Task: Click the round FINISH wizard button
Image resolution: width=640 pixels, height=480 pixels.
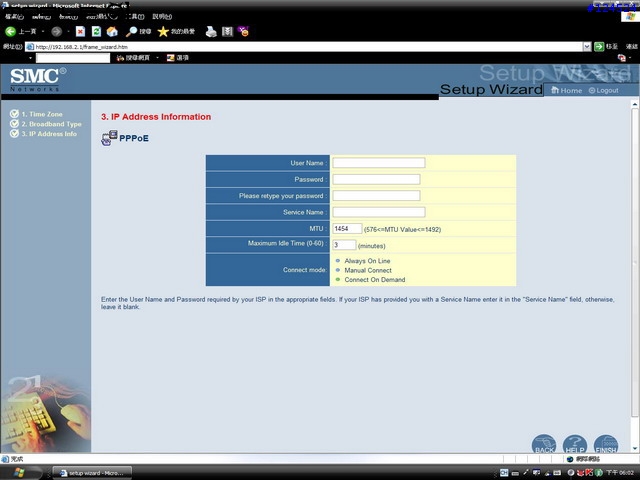Action: tap(606, 444)
